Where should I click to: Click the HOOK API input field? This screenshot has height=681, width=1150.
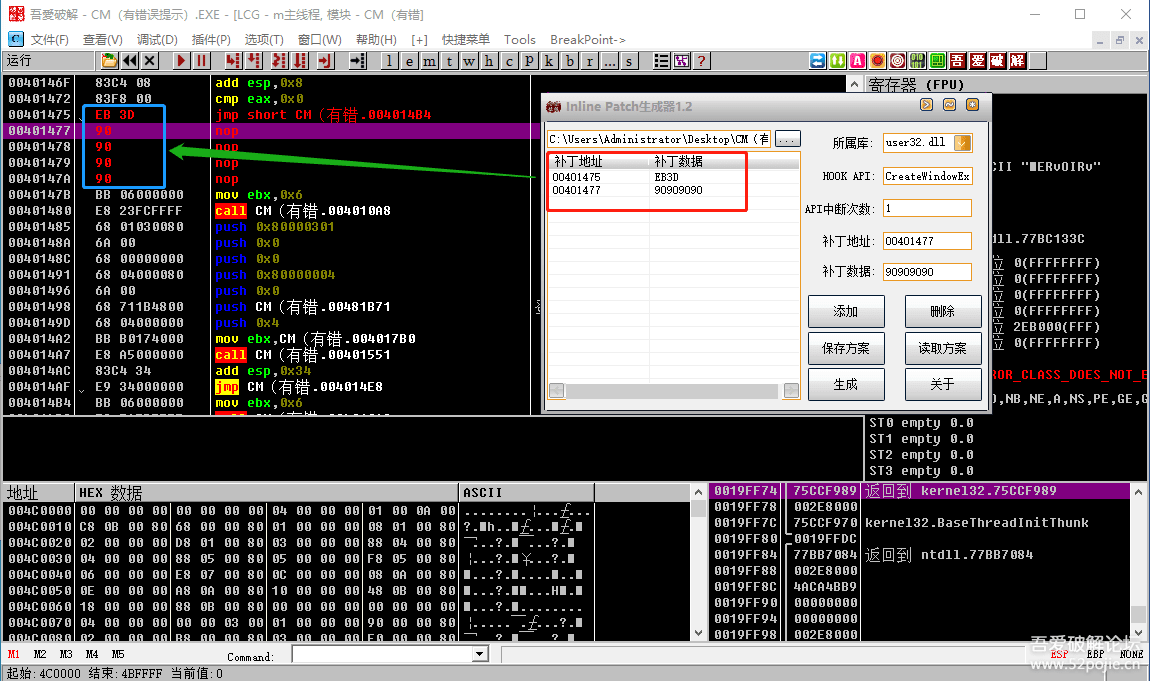pos(927,176)
